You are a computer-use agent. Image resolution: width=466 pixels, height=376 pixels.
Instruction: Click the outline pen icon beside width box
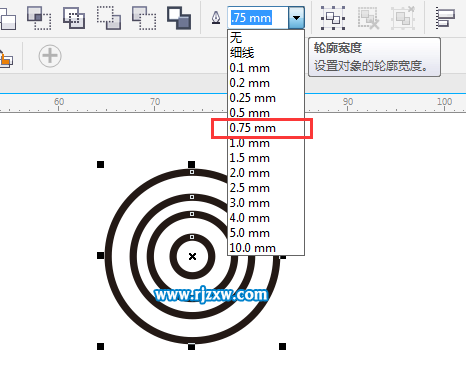216,18
